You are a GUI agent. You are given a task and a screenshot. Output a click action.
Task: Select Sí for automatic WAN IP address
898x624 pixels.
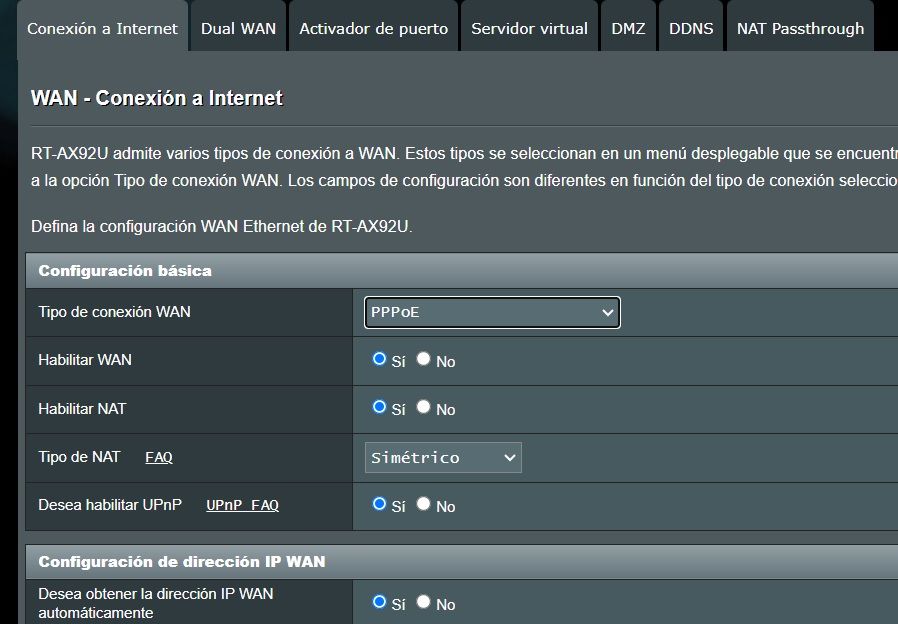coord(379,602)
